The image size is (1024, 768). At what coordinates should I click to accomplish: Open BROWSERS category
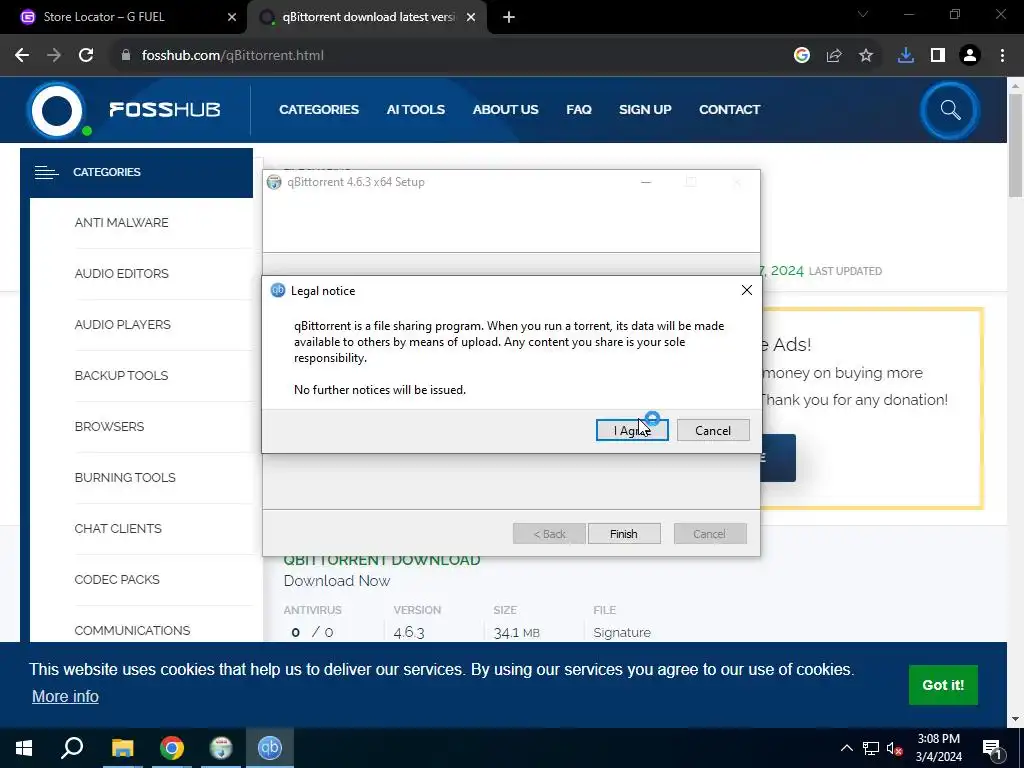(x=109, y=426)
